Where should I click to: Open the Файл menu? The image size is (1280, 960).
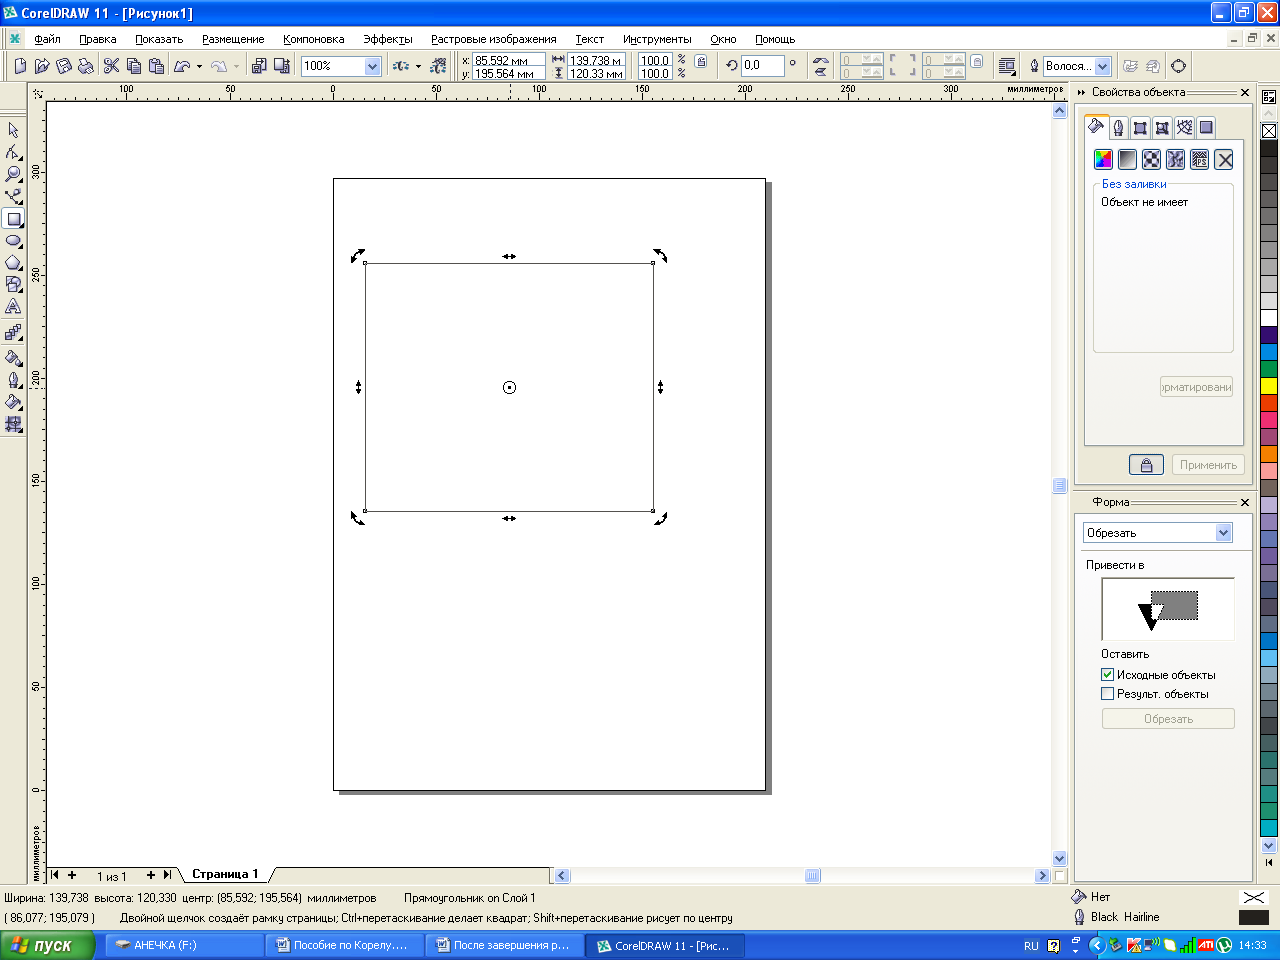point(47,39)
